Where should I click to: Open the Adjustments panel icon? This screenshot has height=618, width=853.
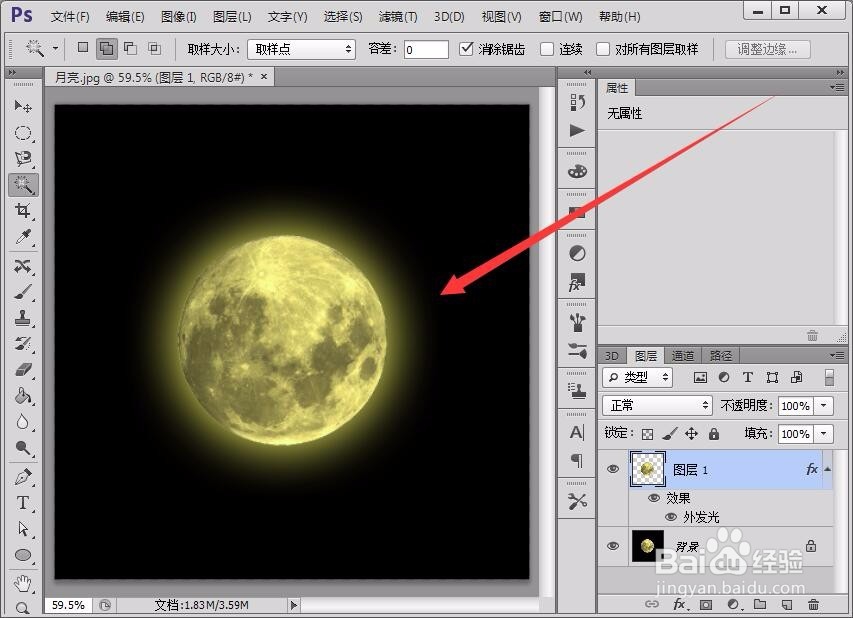click(577, 254)
